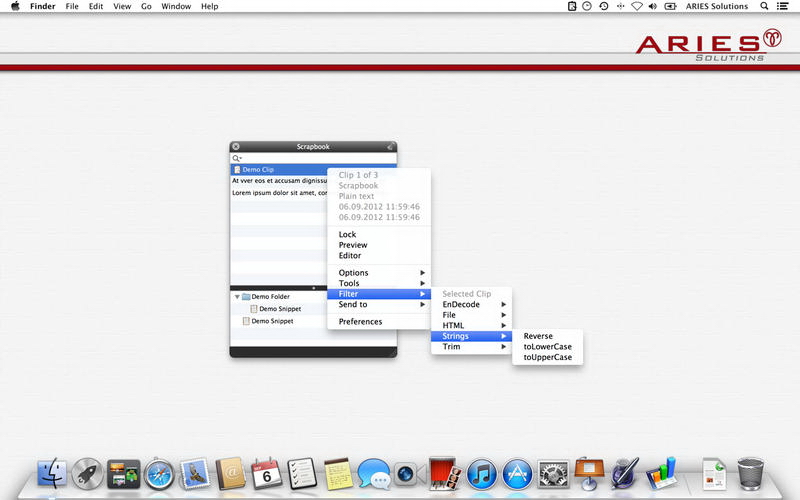Choose toUpperCase from Strings submenu
Image resolution: width=800 pixels, height=500 pixels.
547,357
